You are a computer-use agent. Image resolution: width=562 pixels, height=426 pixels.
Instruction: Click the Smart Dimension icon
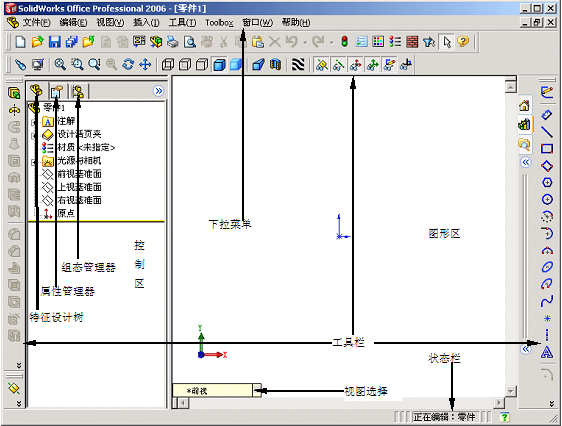[x=547, y=115]
